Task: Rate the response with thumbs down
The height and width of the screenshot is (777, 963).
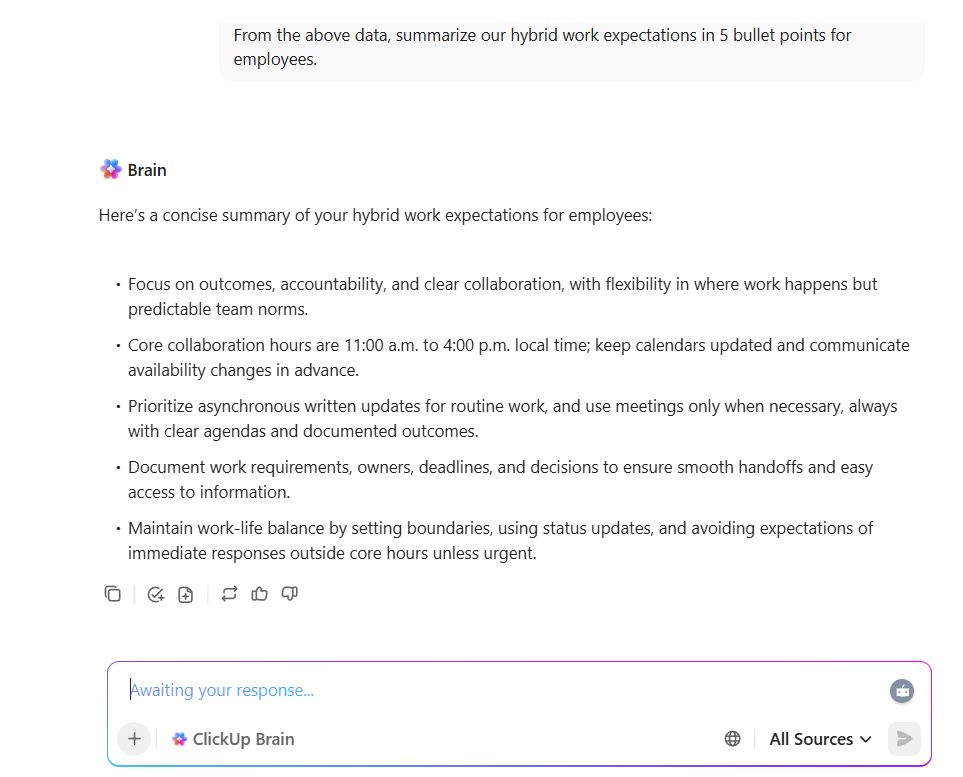Action: coord(289,593)
